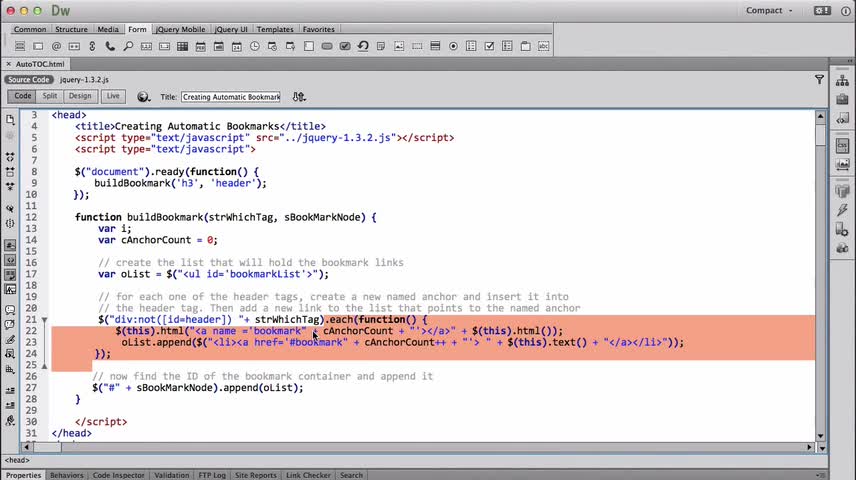The width and height of the screenshot is (856, 480).
Task: Toggle Live view mode
Action: (113, 96)
